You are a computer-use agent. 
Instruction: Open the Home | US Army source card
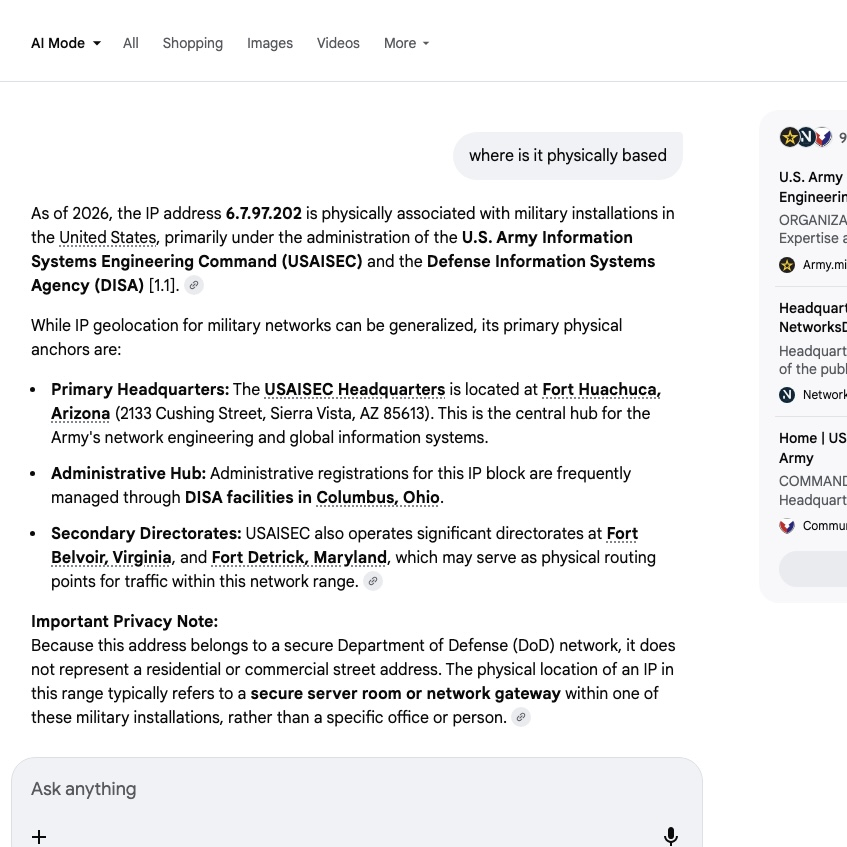[812, 482]
